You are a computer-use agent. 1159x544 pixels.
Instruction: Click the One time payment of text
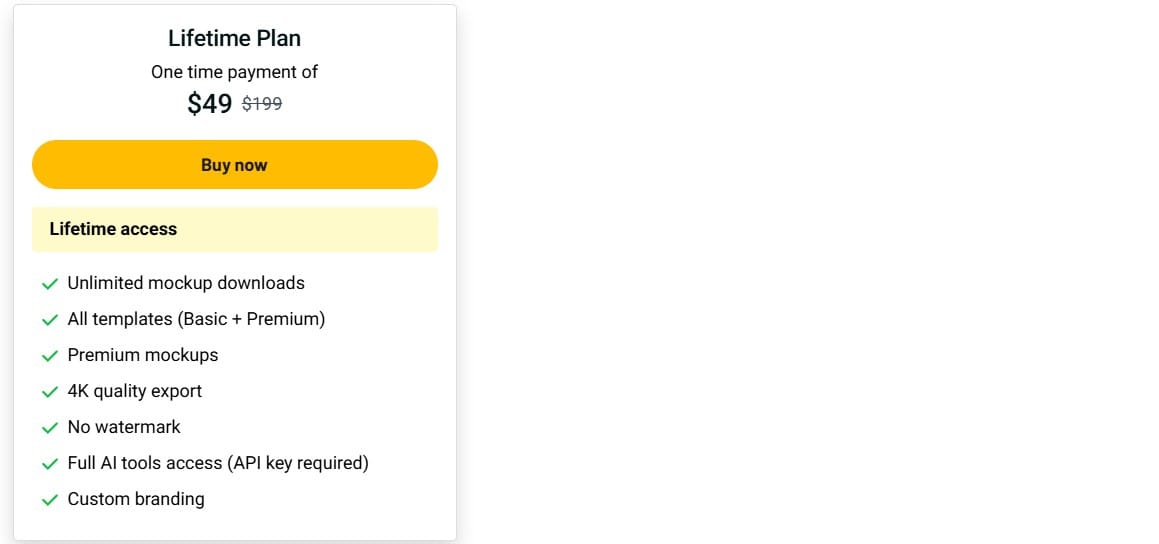[x=234, y=72]
